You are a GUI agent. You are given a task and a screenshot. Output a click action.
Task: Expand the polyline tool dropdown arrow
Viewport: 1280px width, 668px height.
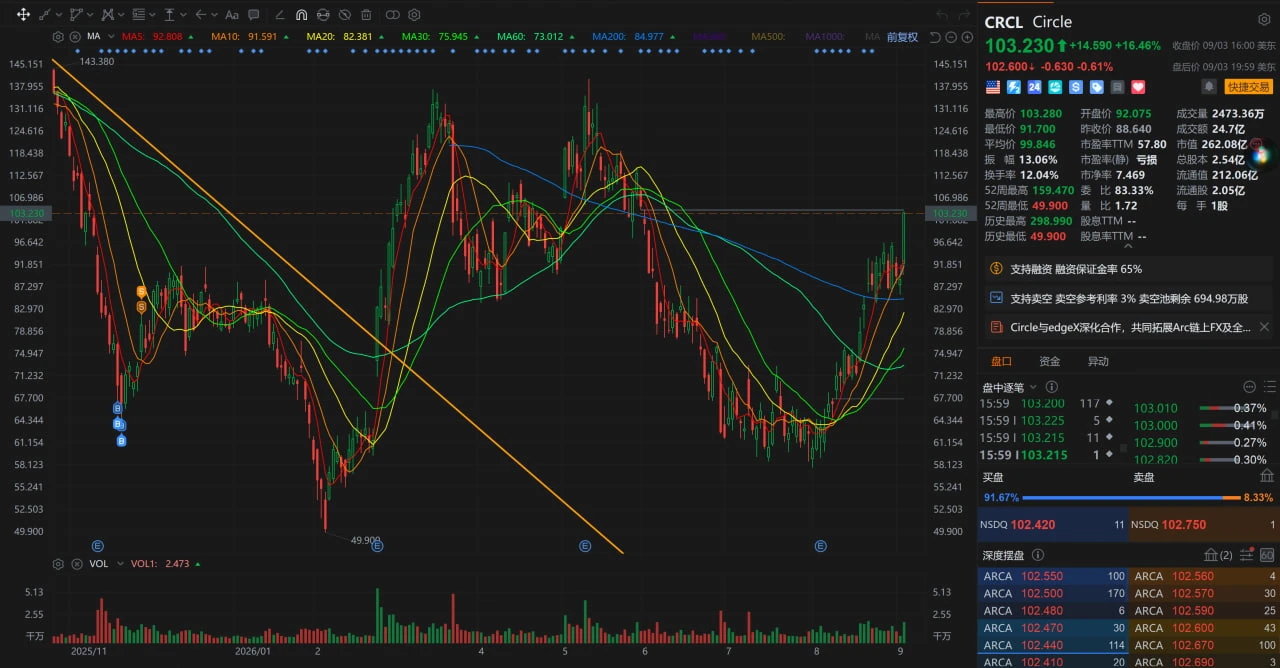pos(90,15)
